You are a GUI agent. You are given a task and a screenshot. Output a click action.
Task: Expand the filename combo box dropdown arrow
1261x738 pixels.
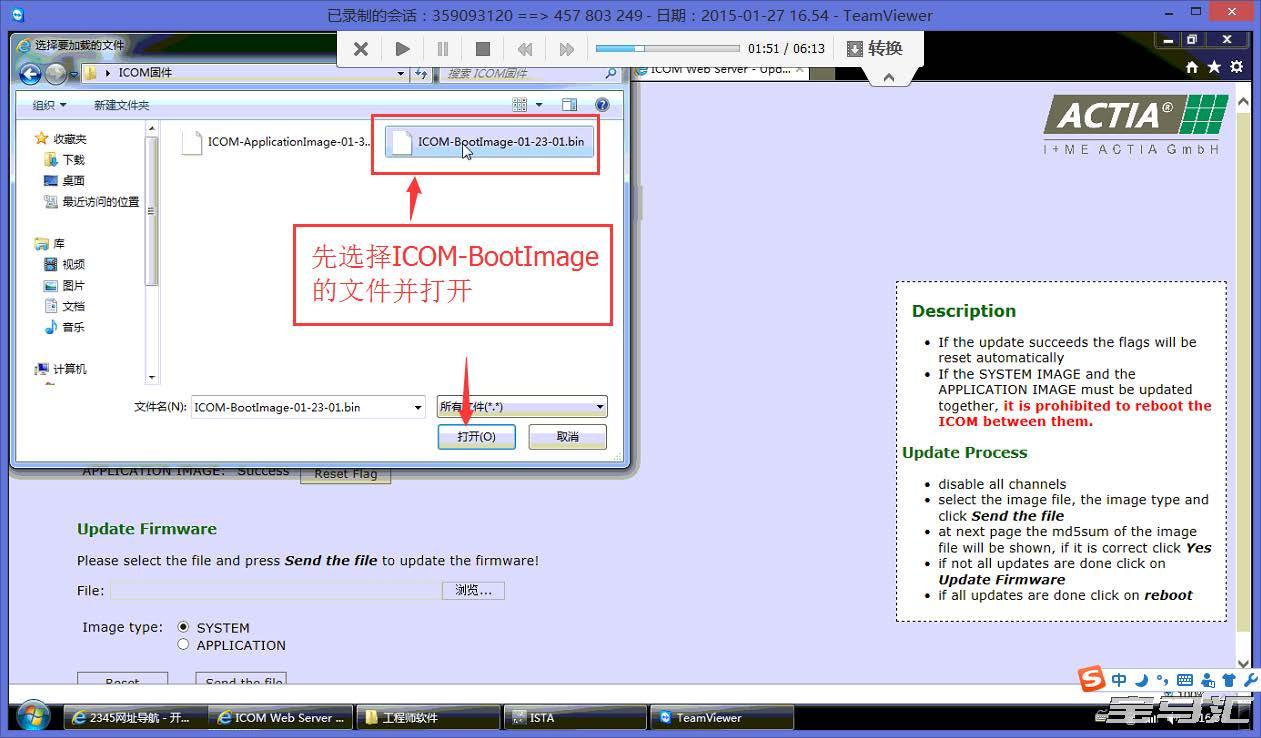click(418, 407)
